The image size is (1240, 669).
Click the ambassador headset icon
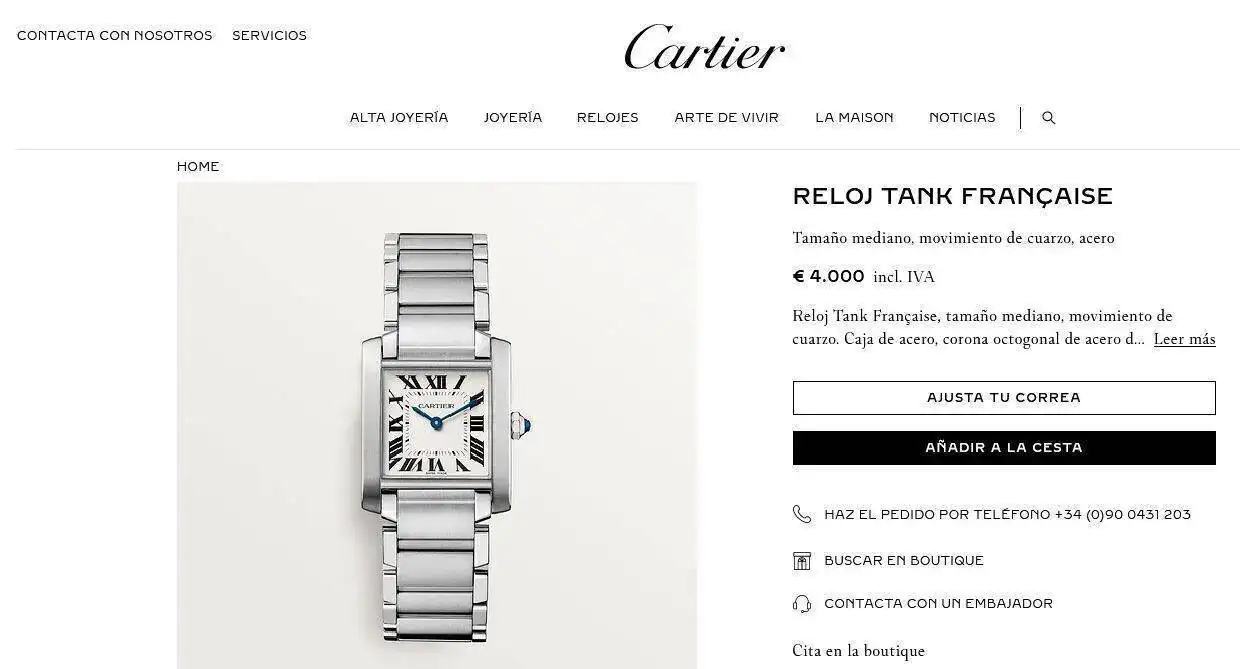[x=802, y=604]
